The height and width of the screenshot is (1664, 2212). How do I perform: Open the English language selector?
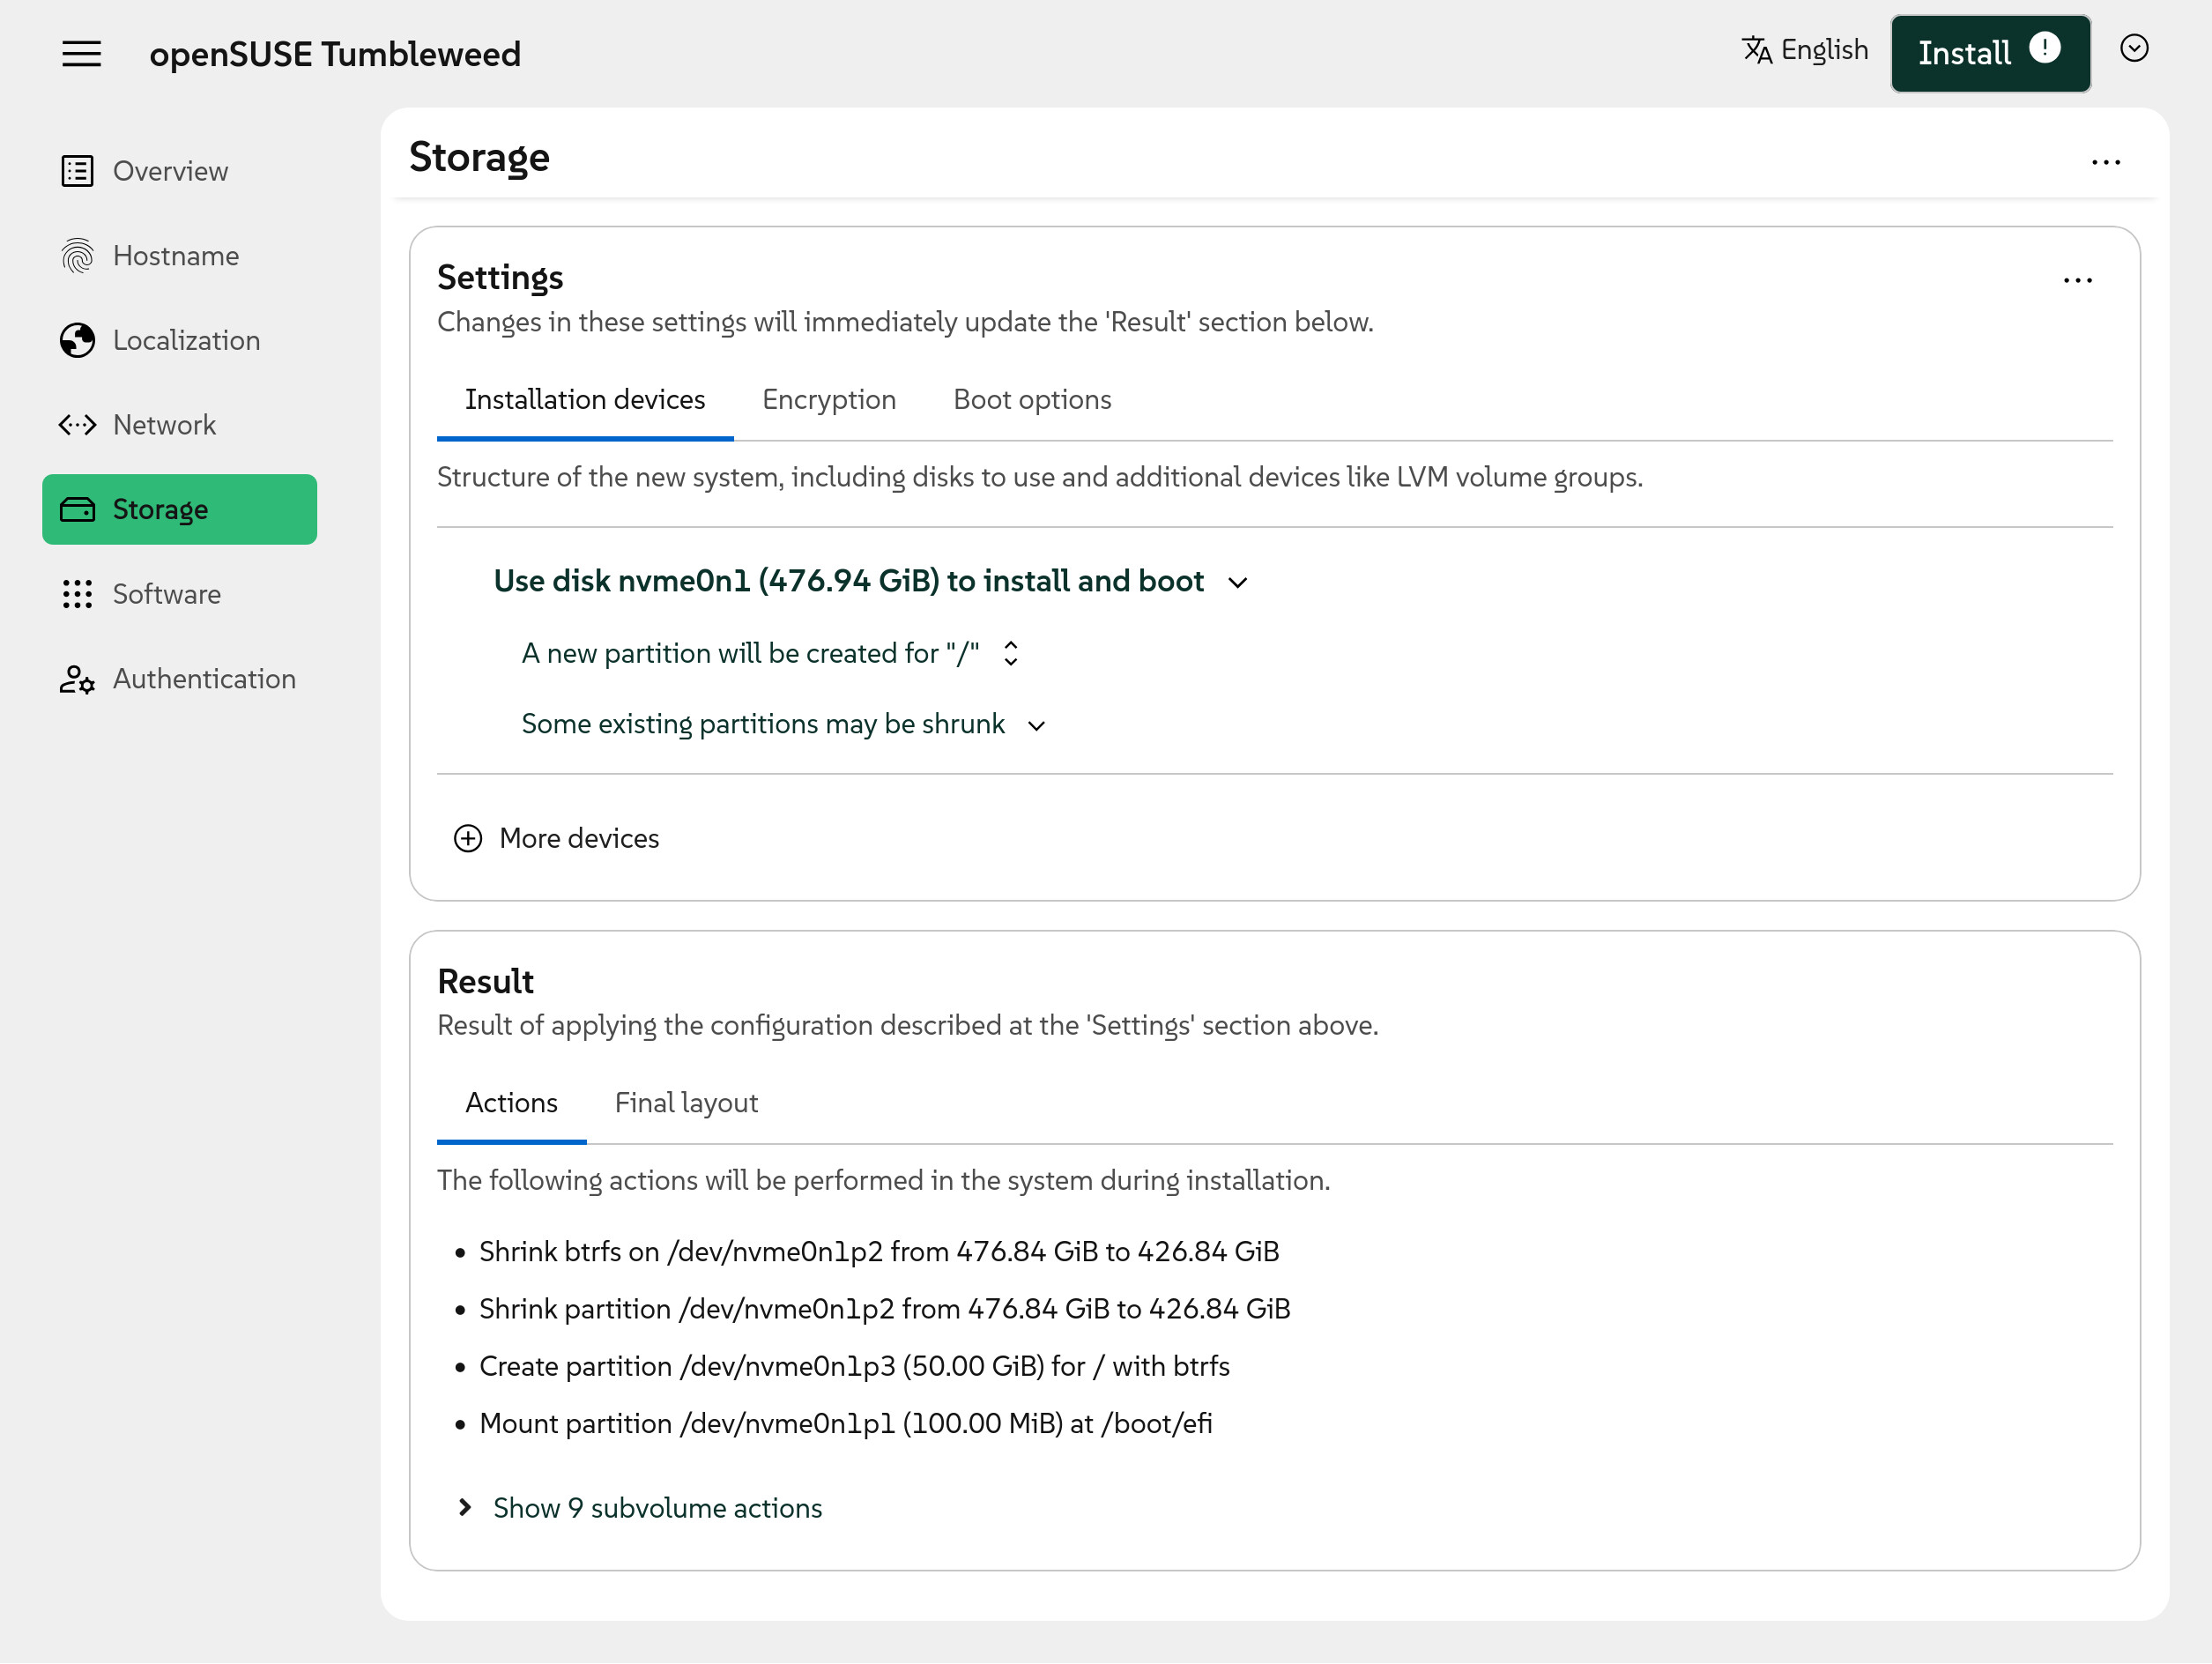point(1805,50)
